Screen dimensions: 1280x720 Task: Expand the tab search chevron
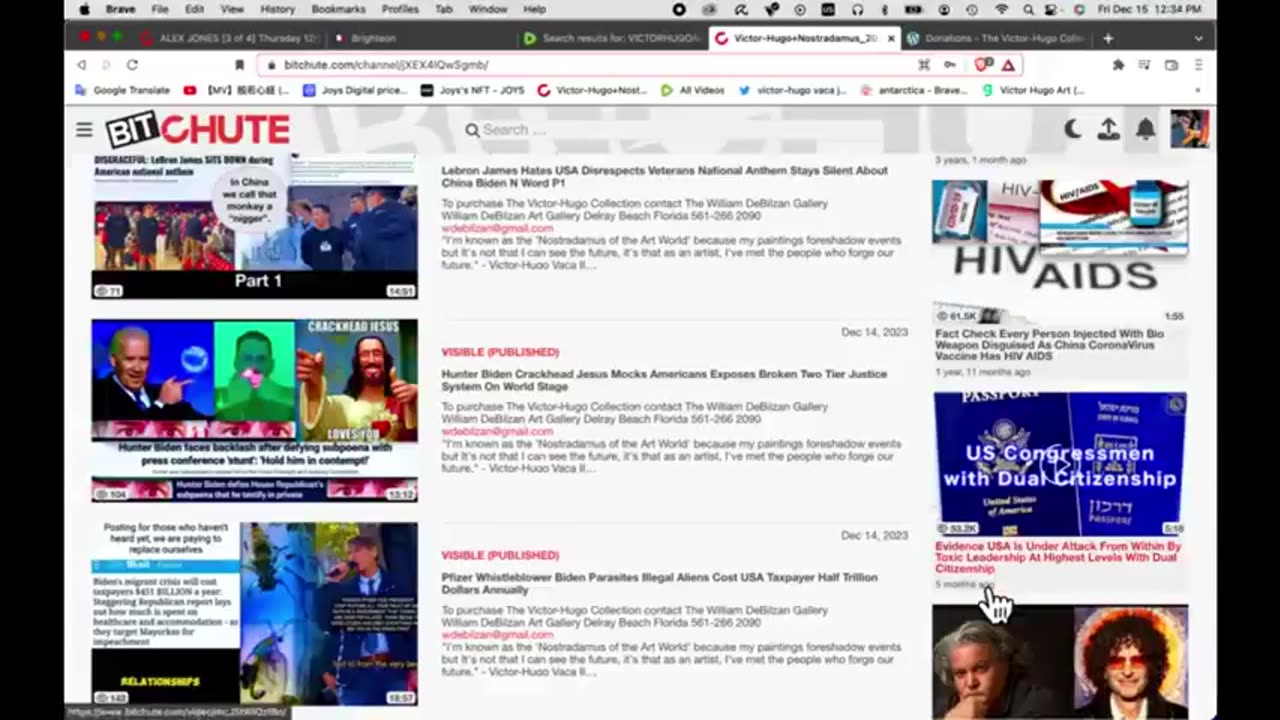1198,38
